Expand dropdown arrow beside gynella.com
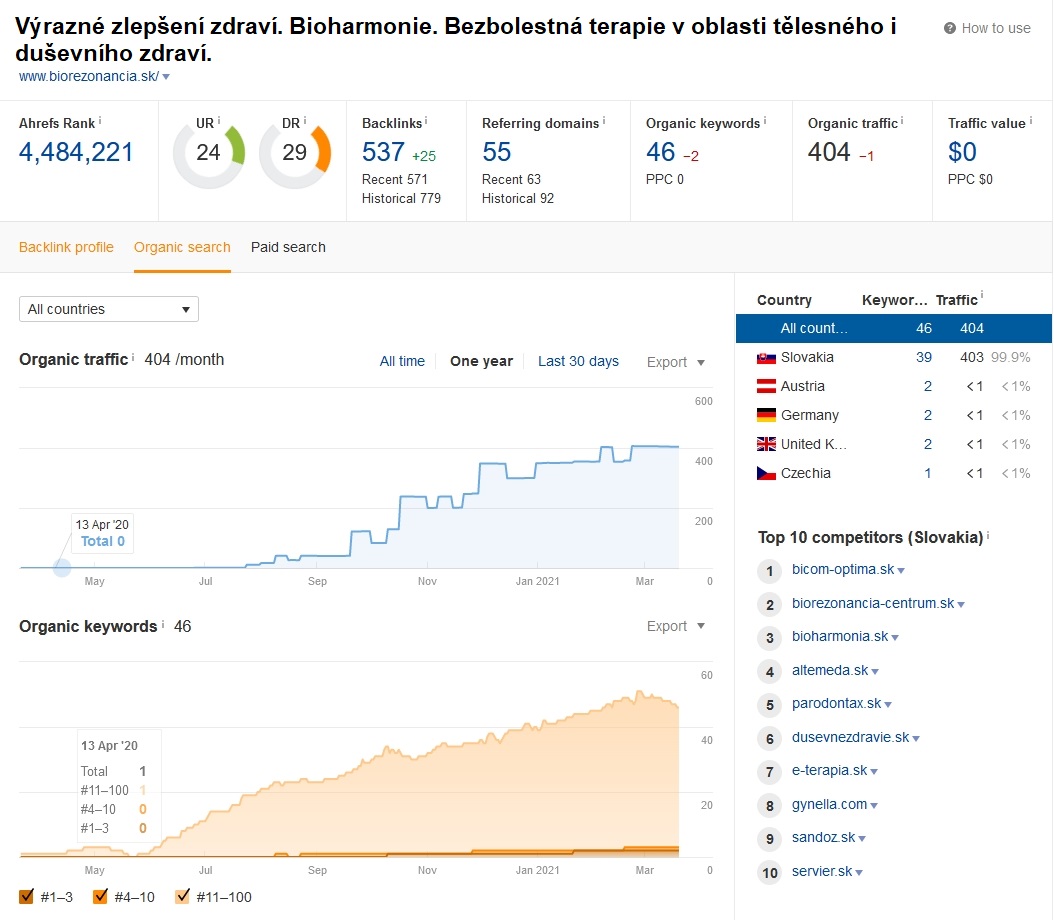The image size is (1054, 920). [875, 805]
